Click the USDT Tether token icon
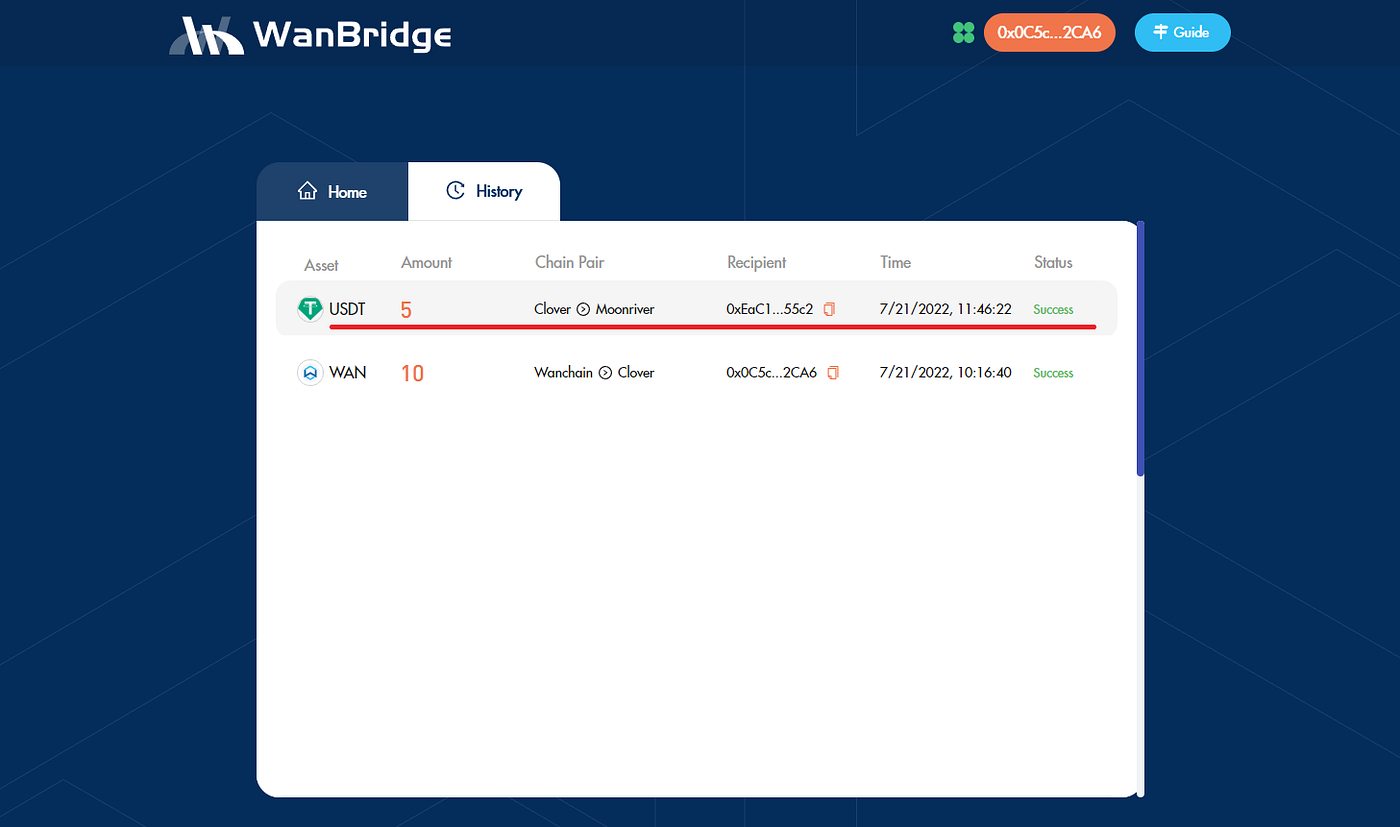This screenshot has width=1400, height=827. 310,310
